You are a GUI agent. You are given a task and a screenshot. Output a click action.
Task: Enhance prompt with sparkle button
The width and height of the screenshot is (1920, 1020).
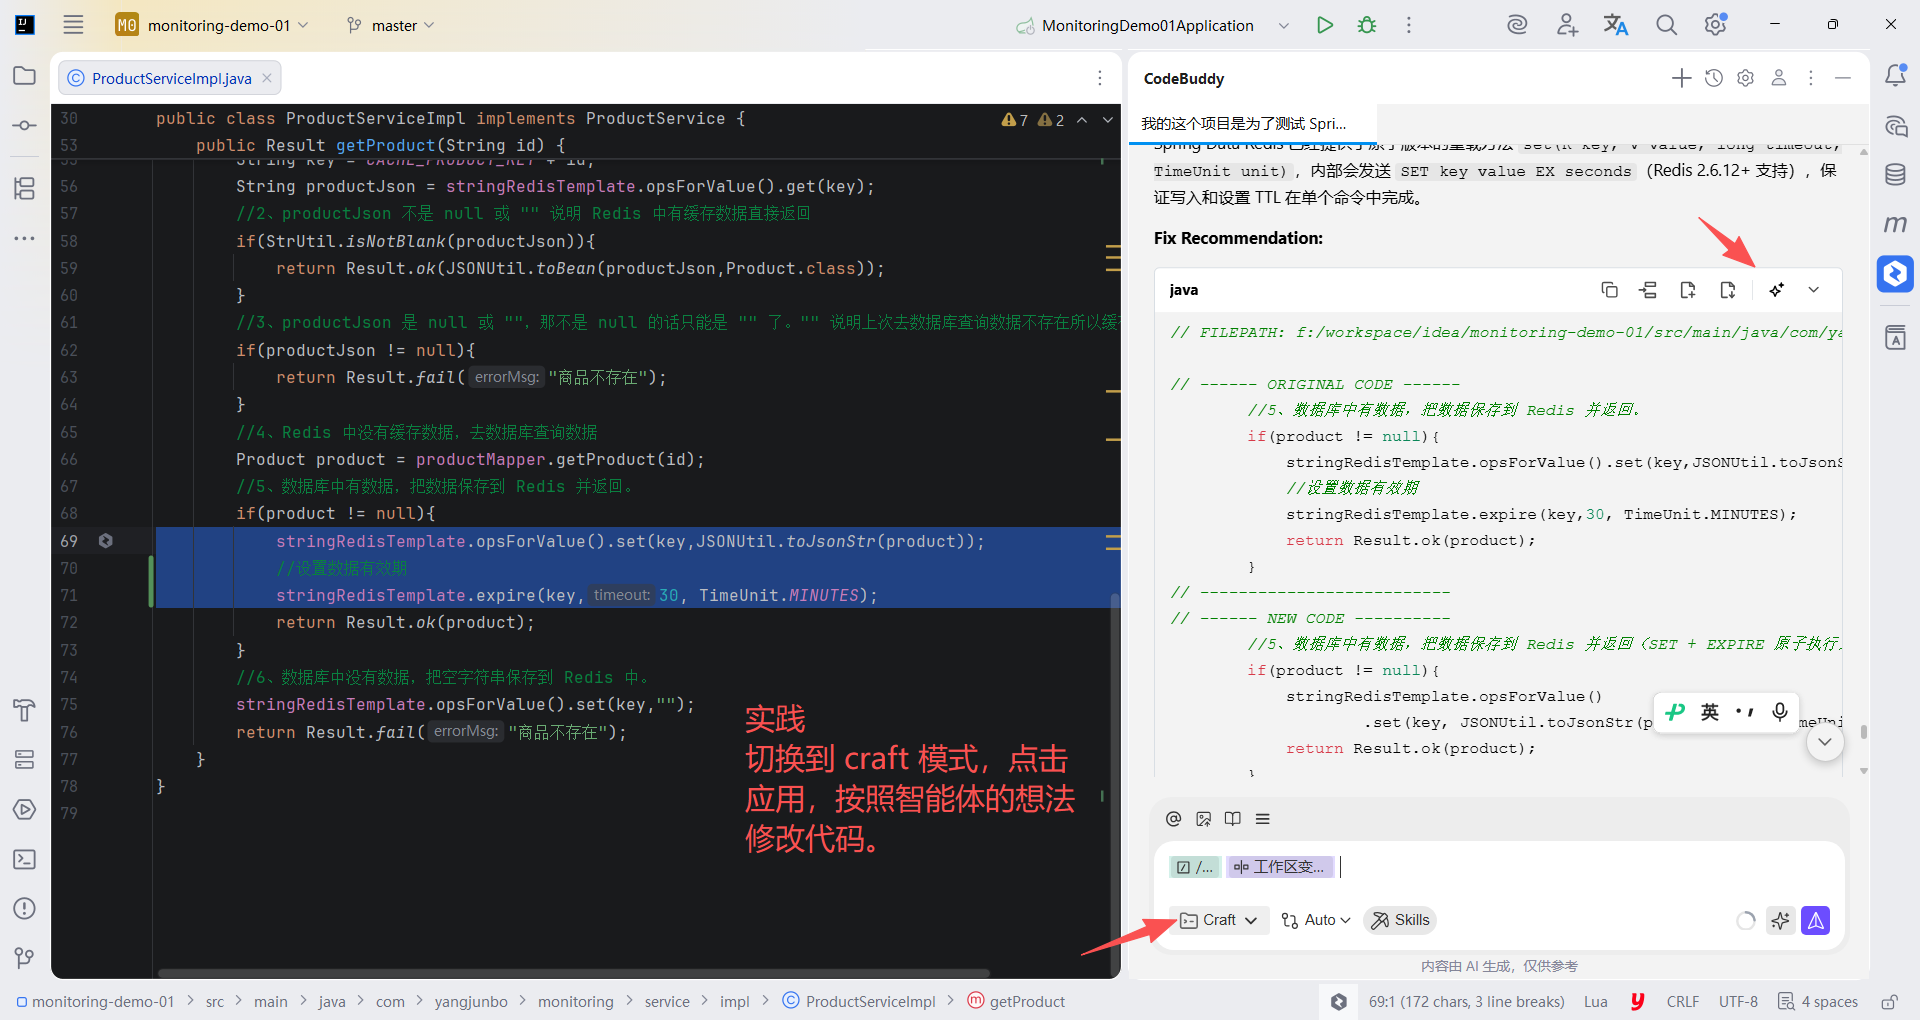pos(1780,920)
